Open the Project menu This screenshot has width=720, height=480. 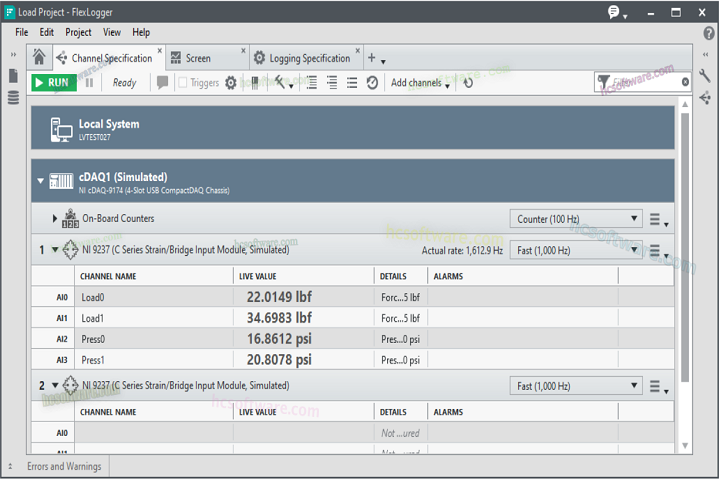78,32
